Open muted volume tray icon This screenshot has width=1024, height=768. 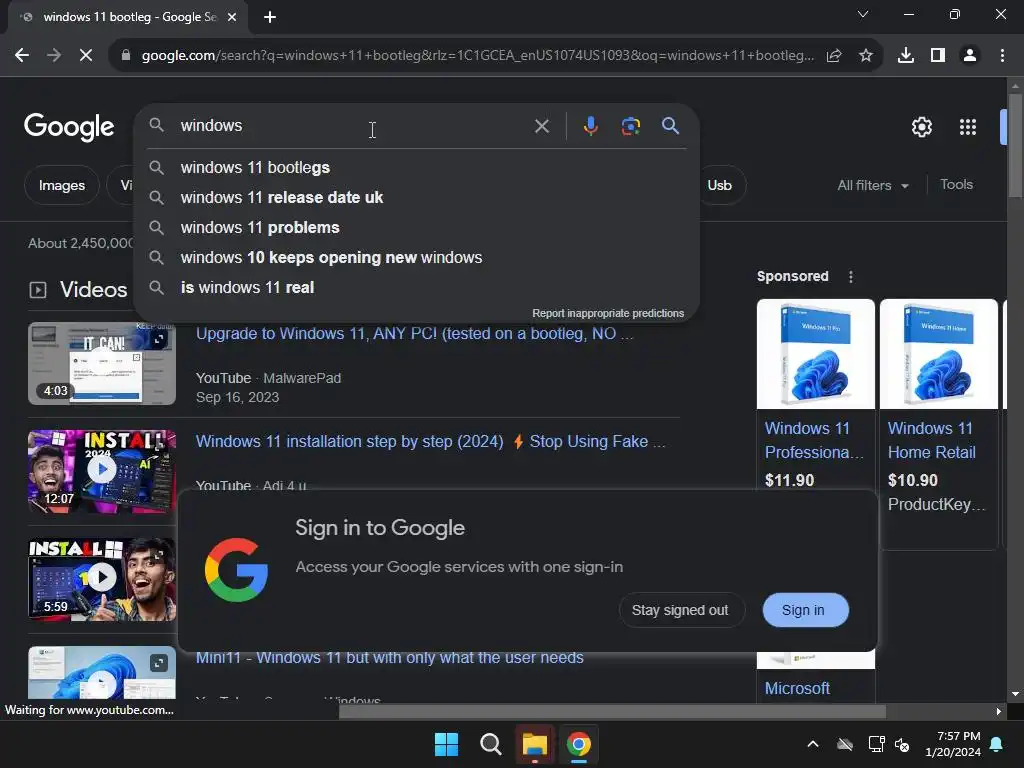click(902, 744)
